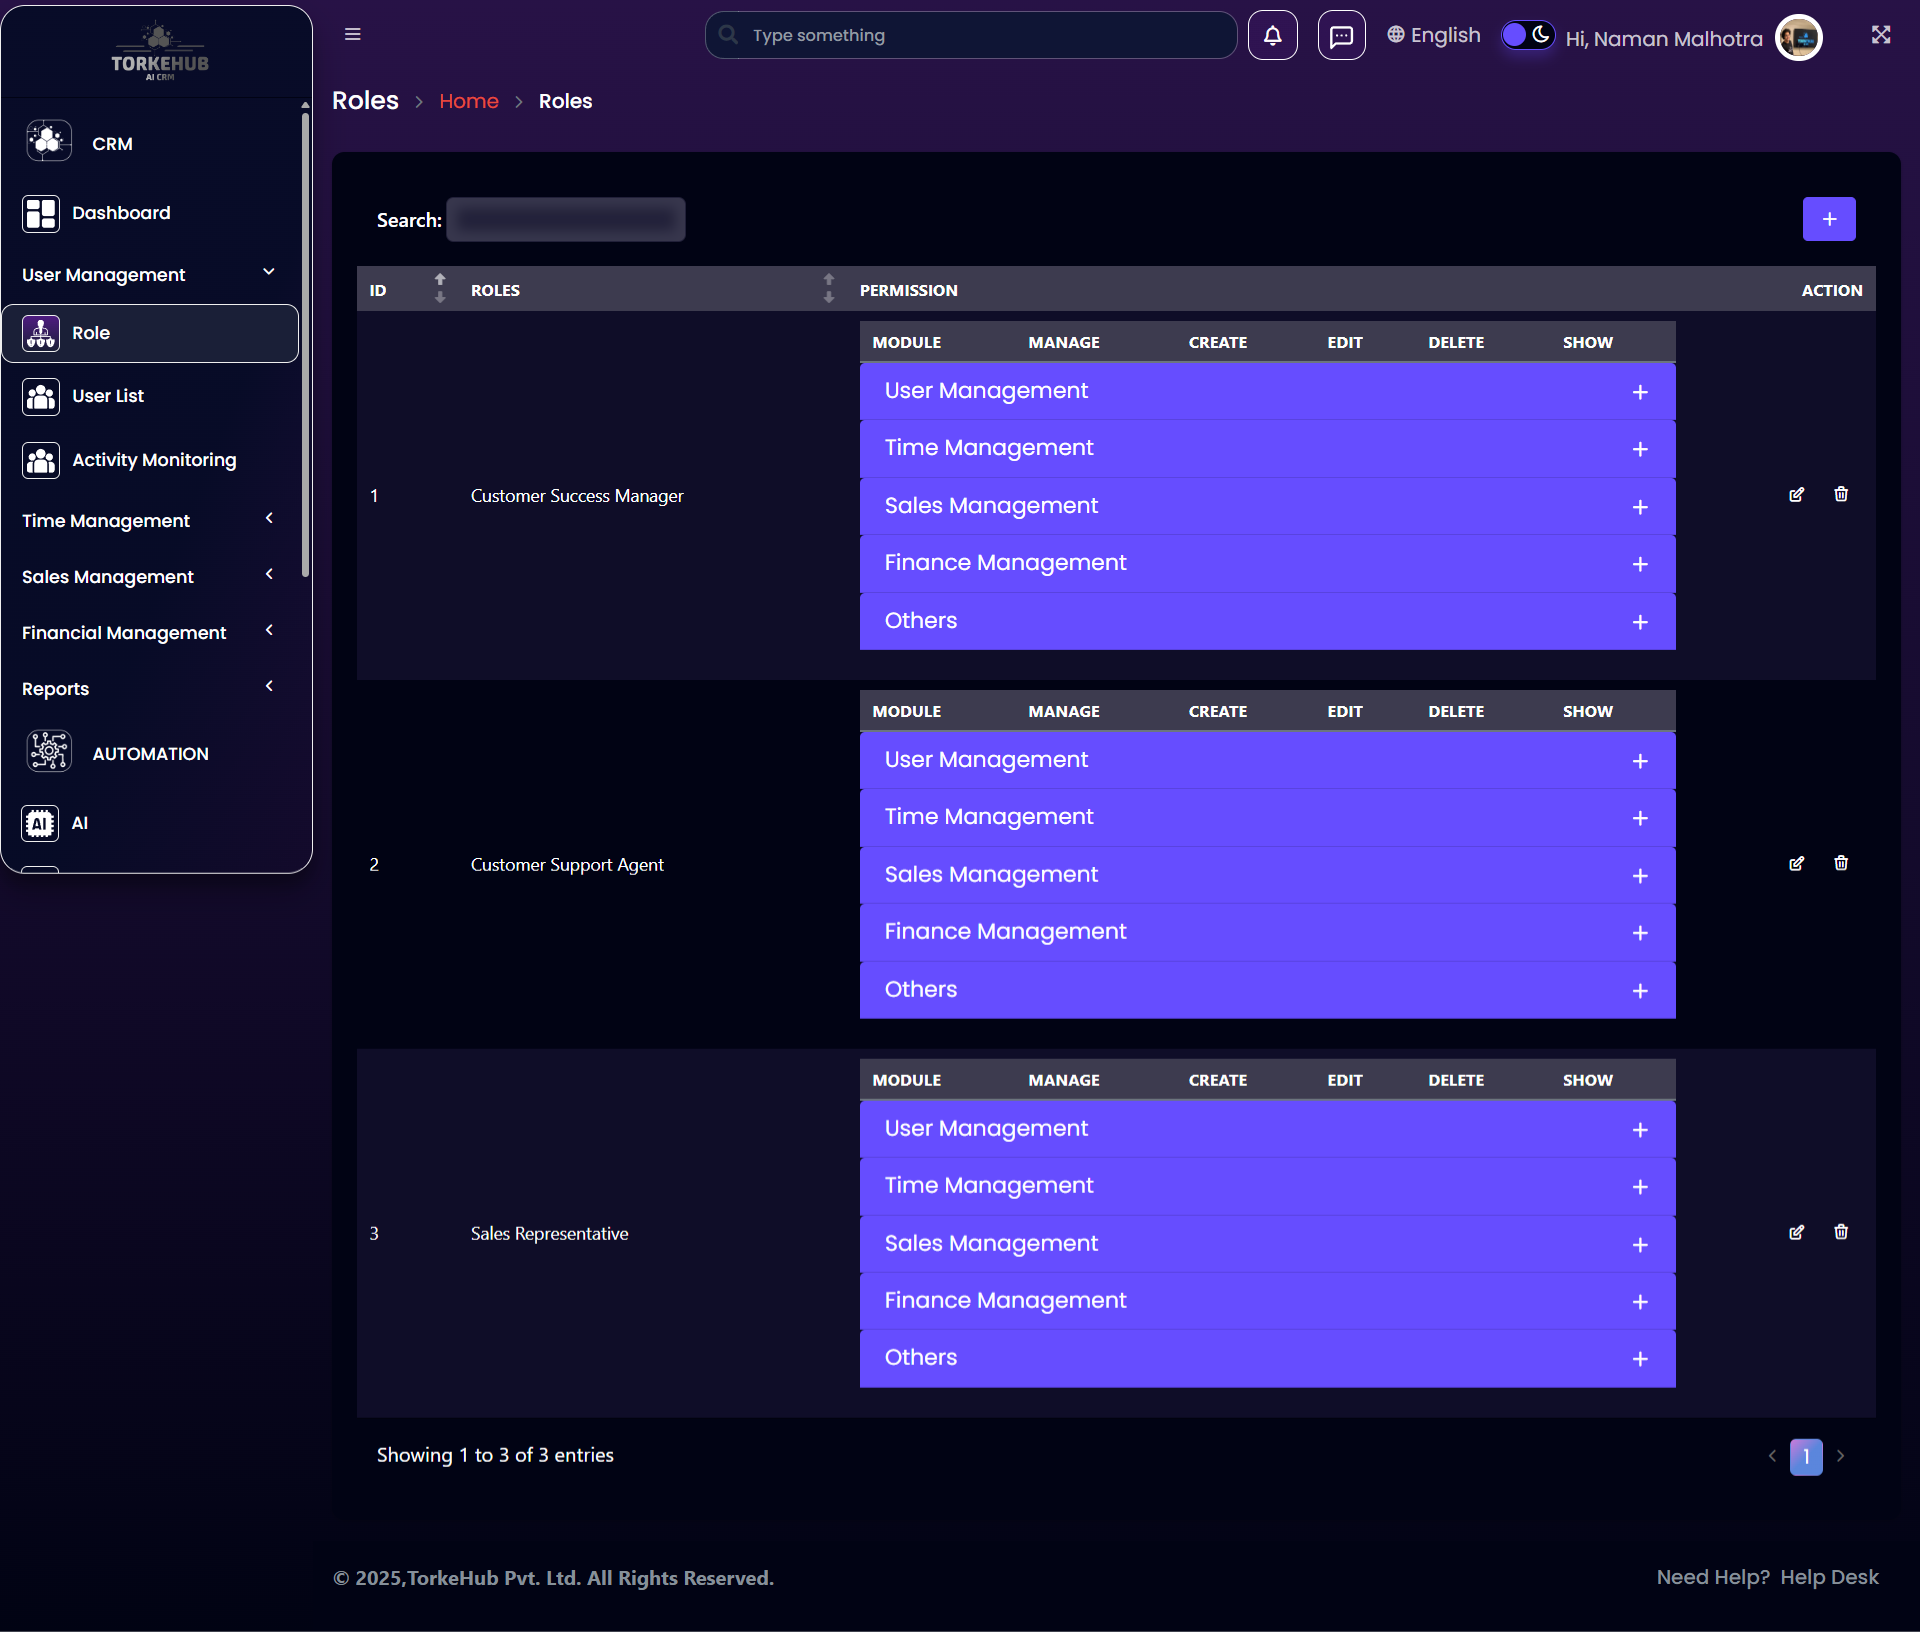This screenshot has height=1633, width=1920.
Task: Click the roles Search input field
Action: 565,220
